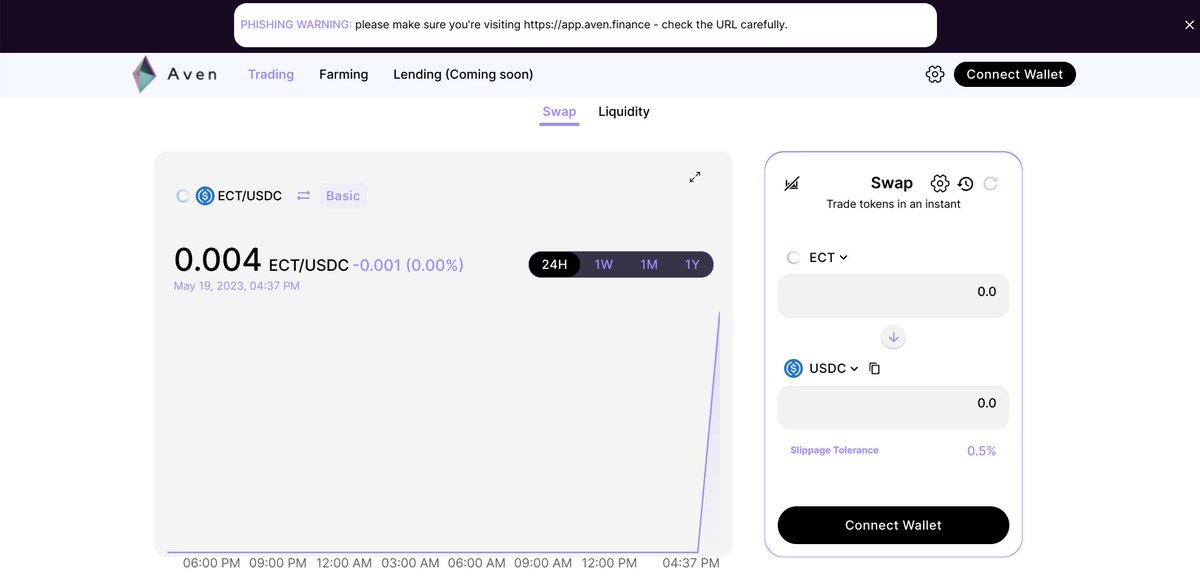Screen dimensions: 1200x580
Task: Open recent transactions history icon
Action: 965,184
